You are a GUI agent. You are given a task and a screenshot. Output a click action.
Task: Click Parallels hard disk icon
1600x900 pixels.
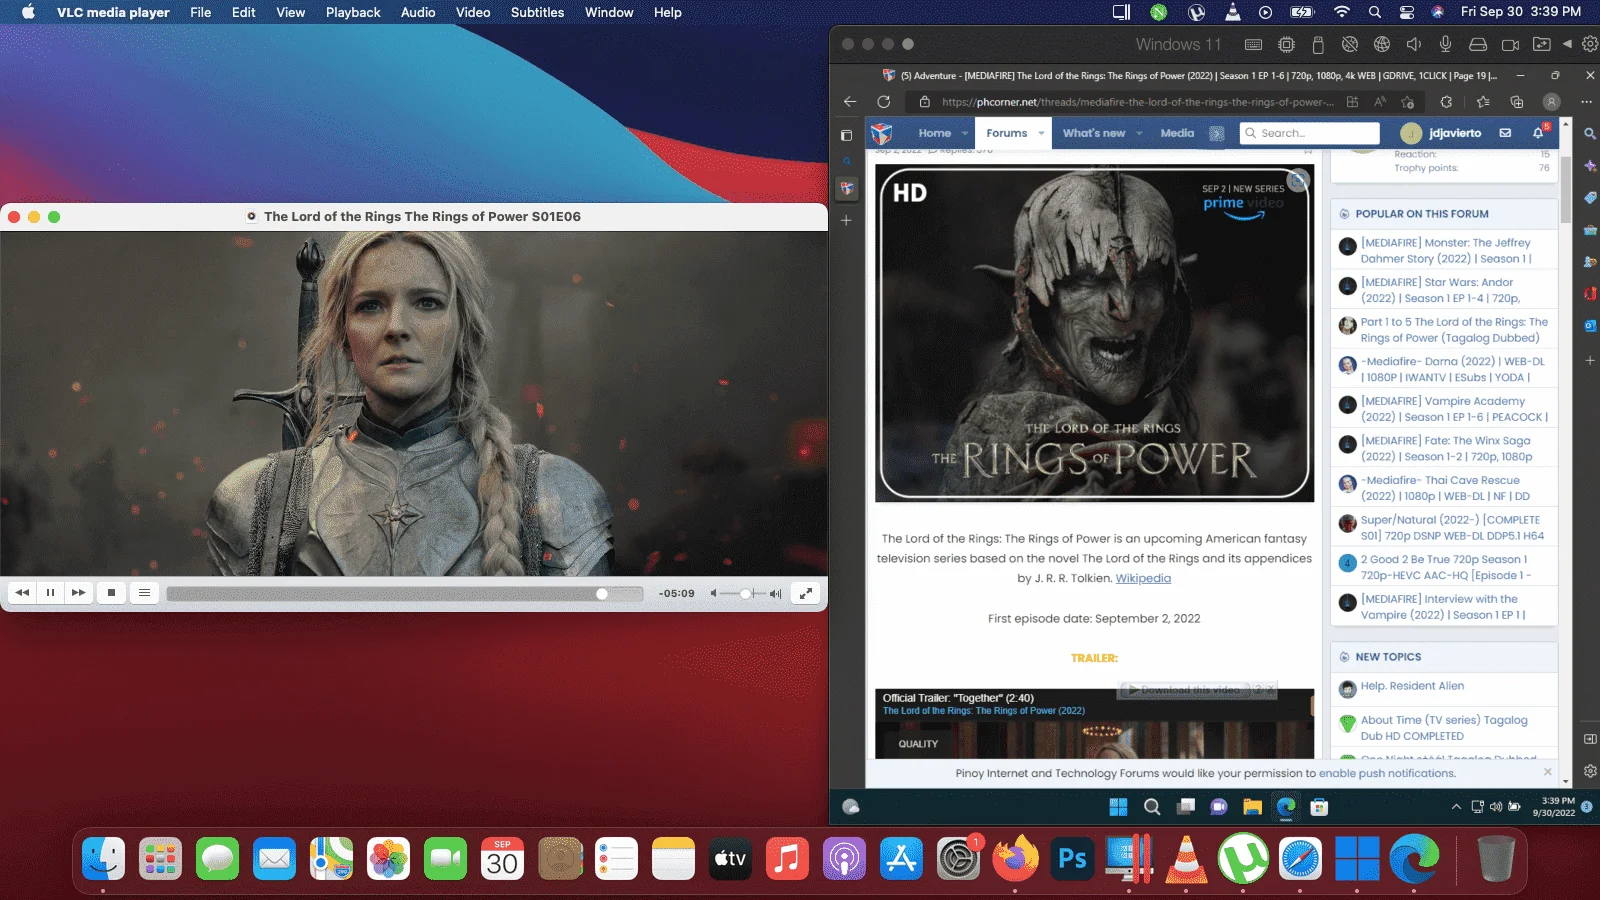coord(1478,45)
